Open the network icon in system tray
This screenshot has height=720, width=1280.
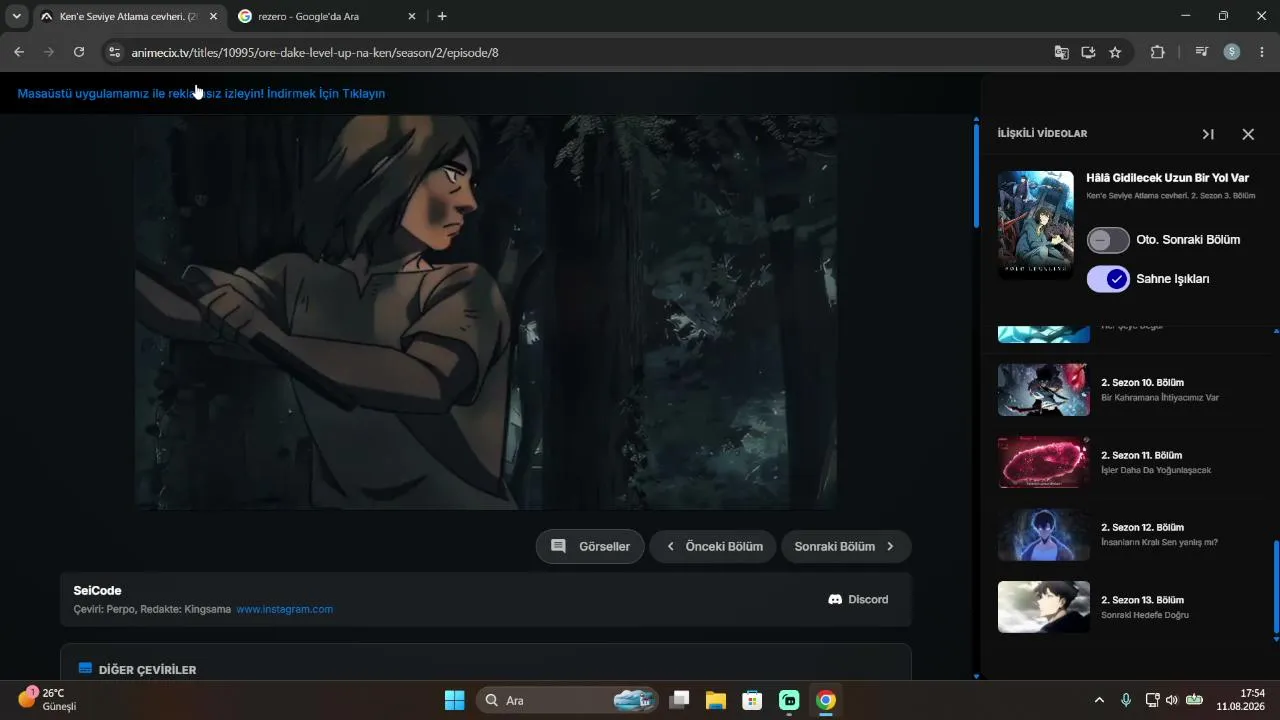click(1152, 700)
